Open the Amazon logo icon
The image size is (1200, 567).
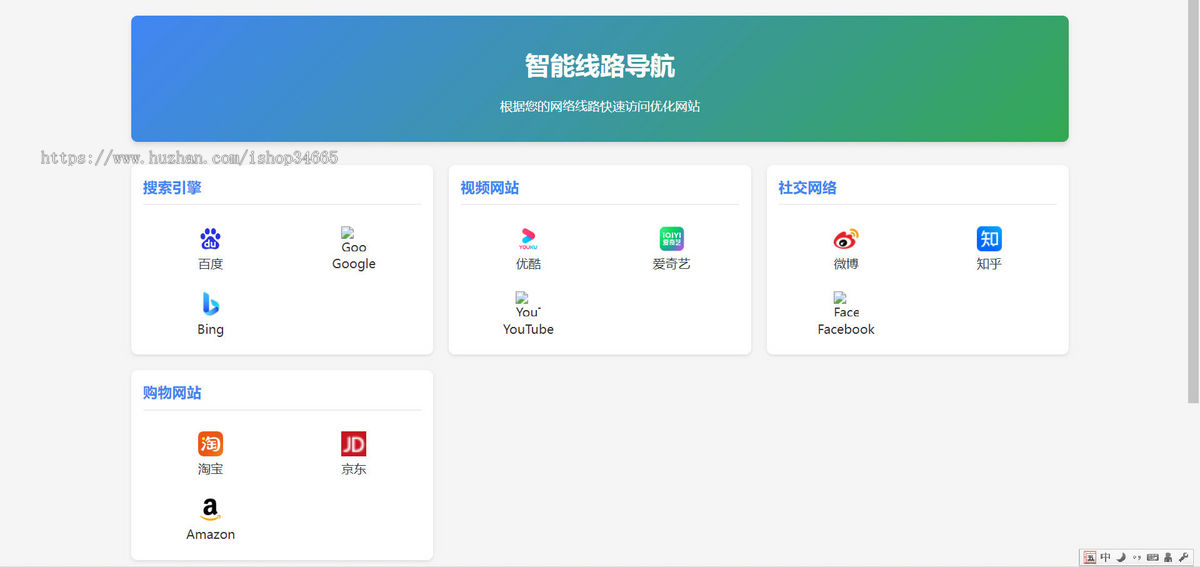pyautogui.click(x=210, y=509)
